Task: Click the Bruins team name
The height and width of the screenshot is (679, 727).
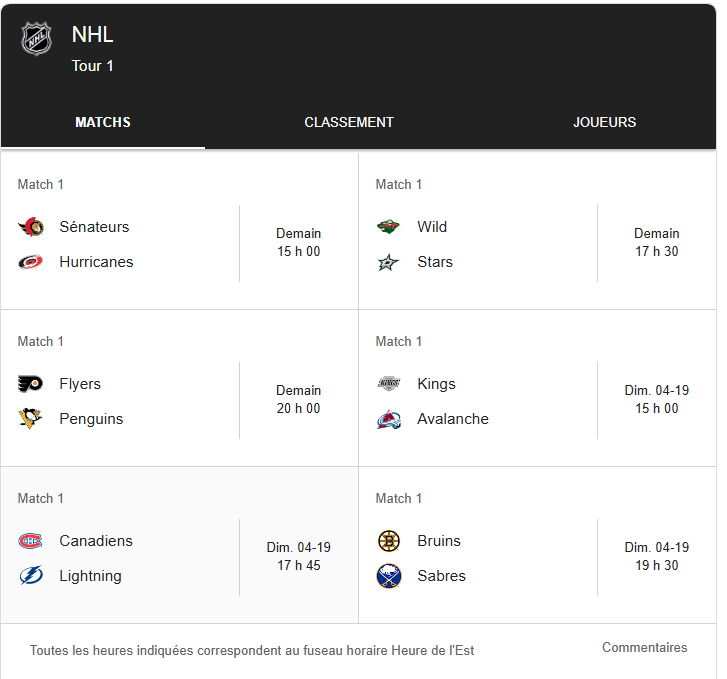Action: pos(439,541)
